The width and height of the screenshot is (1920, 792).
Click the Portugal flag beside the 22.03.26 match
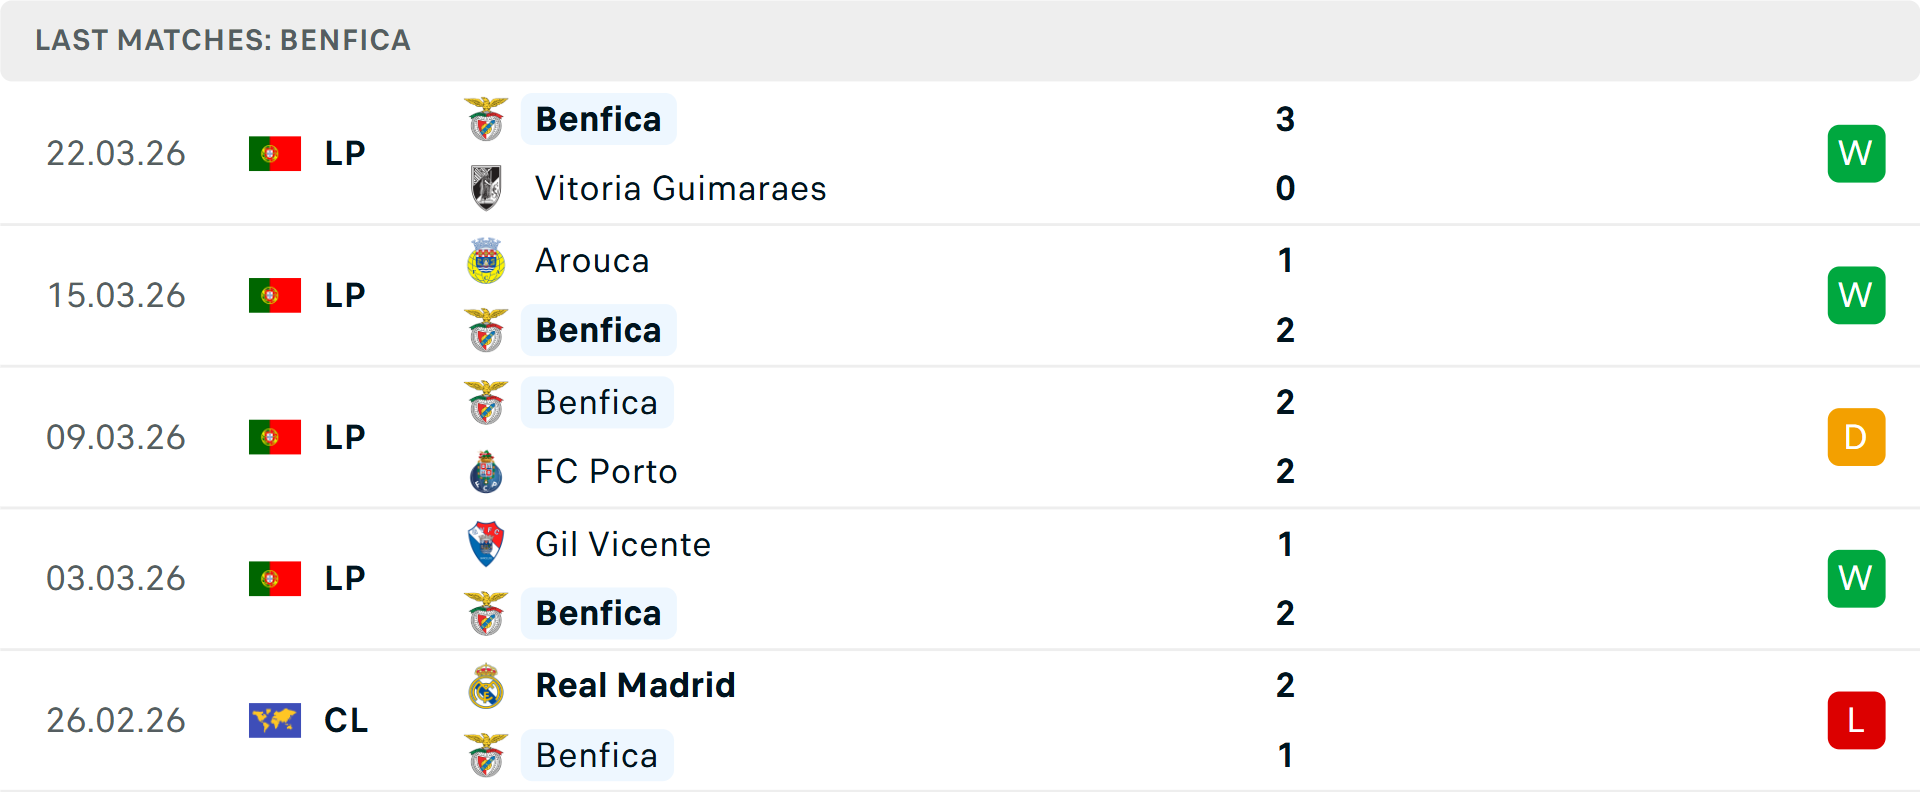point(276,153)
